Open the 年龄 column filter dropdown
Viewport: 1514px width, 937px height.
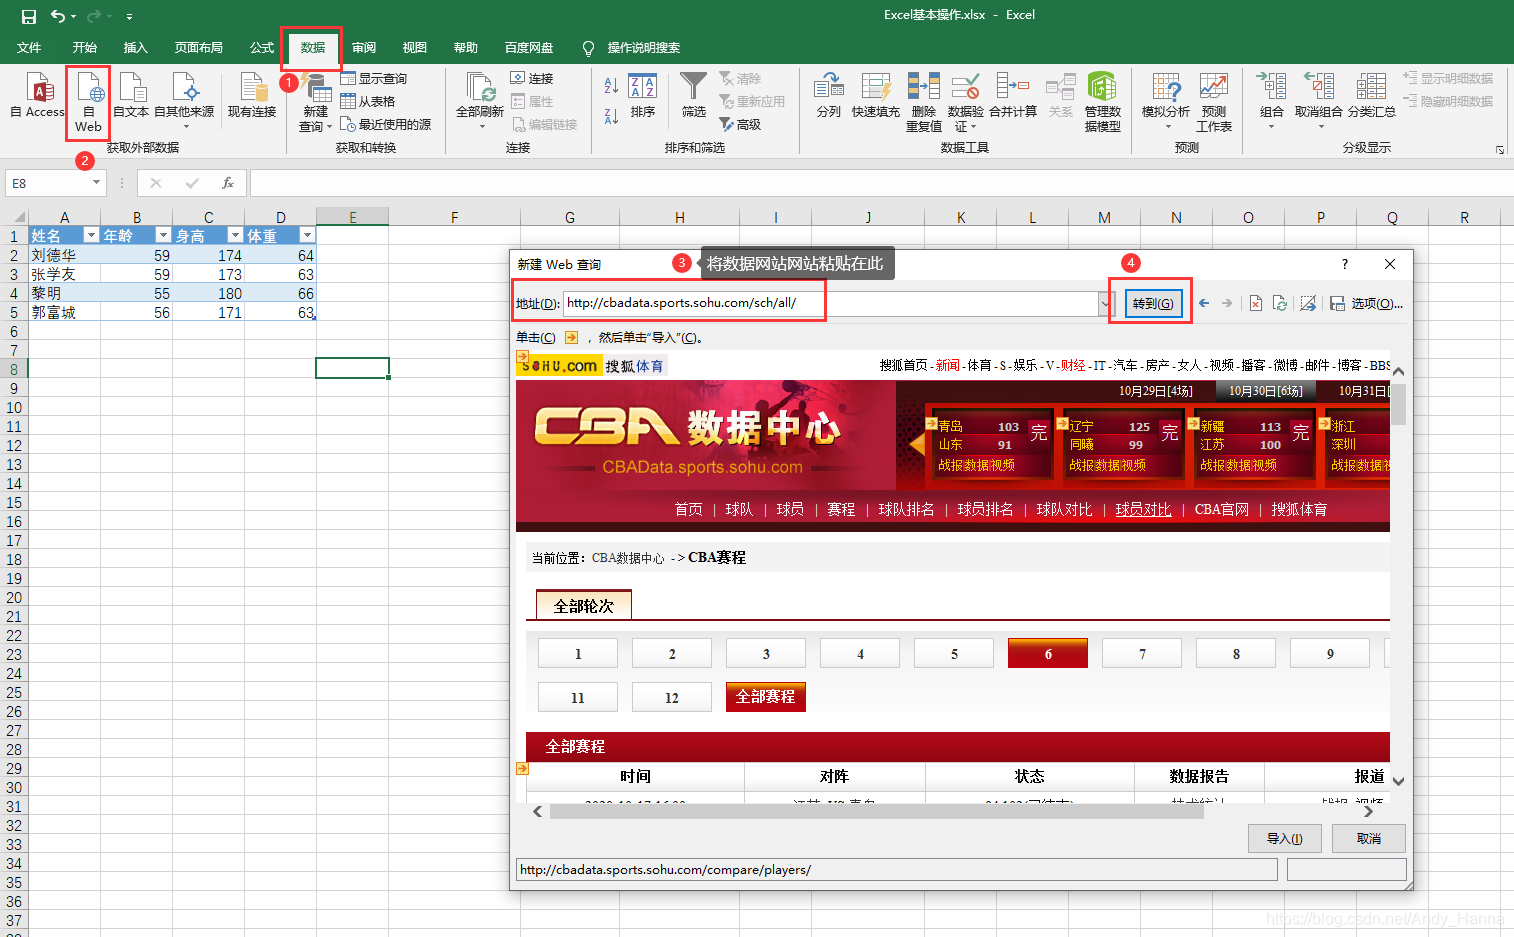coord(163,235)
